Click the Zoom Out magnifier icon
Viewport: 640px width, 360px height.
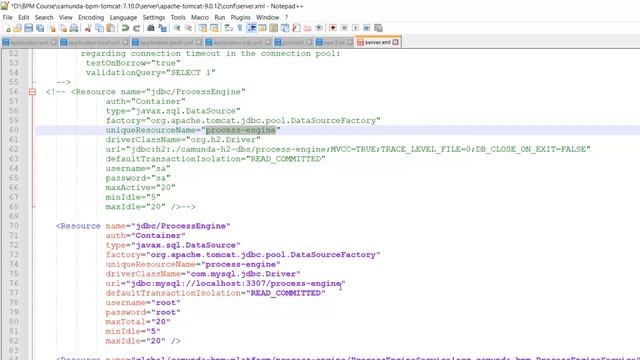(188, 28)
